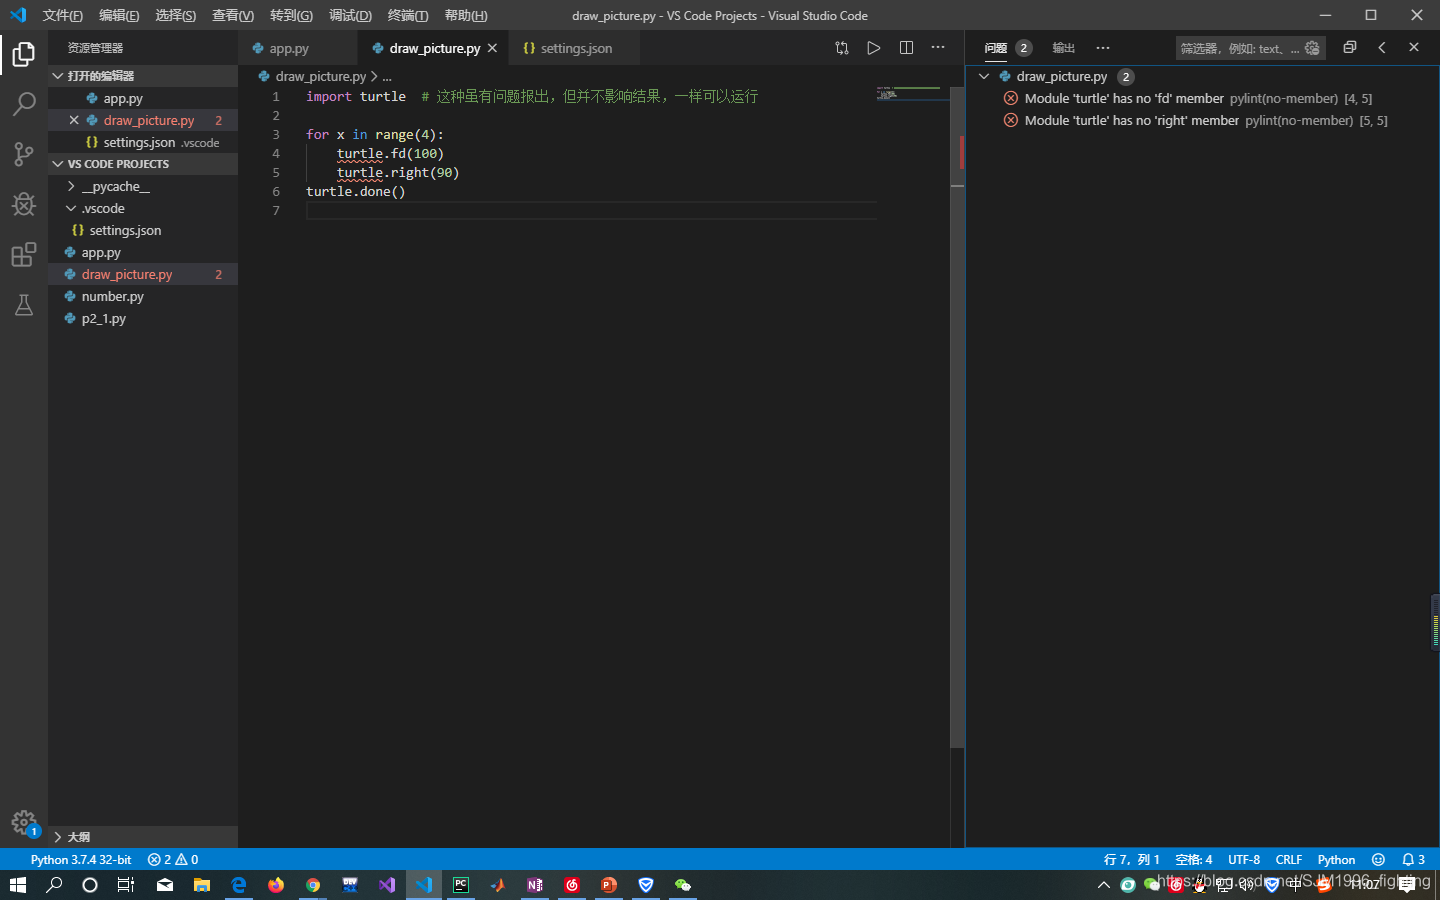The height and width of the screenshot is (900, 1440).
Task: Click the notifications bell in the status bar
Action: (x=1413, y=859)
